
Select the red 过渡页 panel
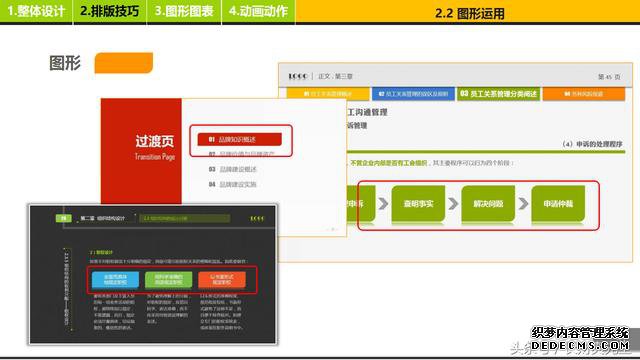pyautogui.click(x=141, y=151)
